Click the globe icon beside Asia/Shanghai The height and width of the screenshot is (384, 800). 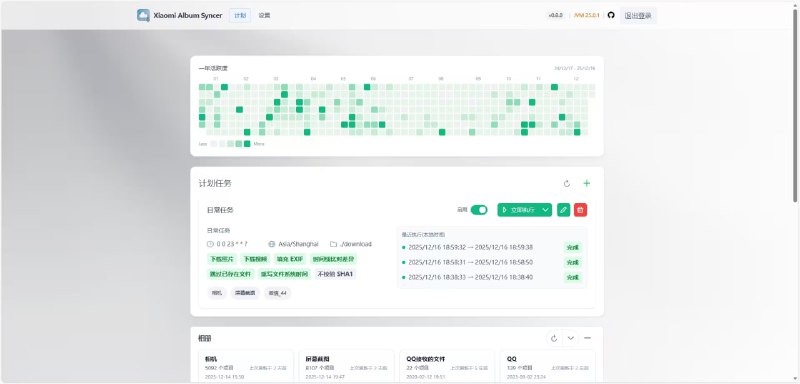click(x=272, y=244)
